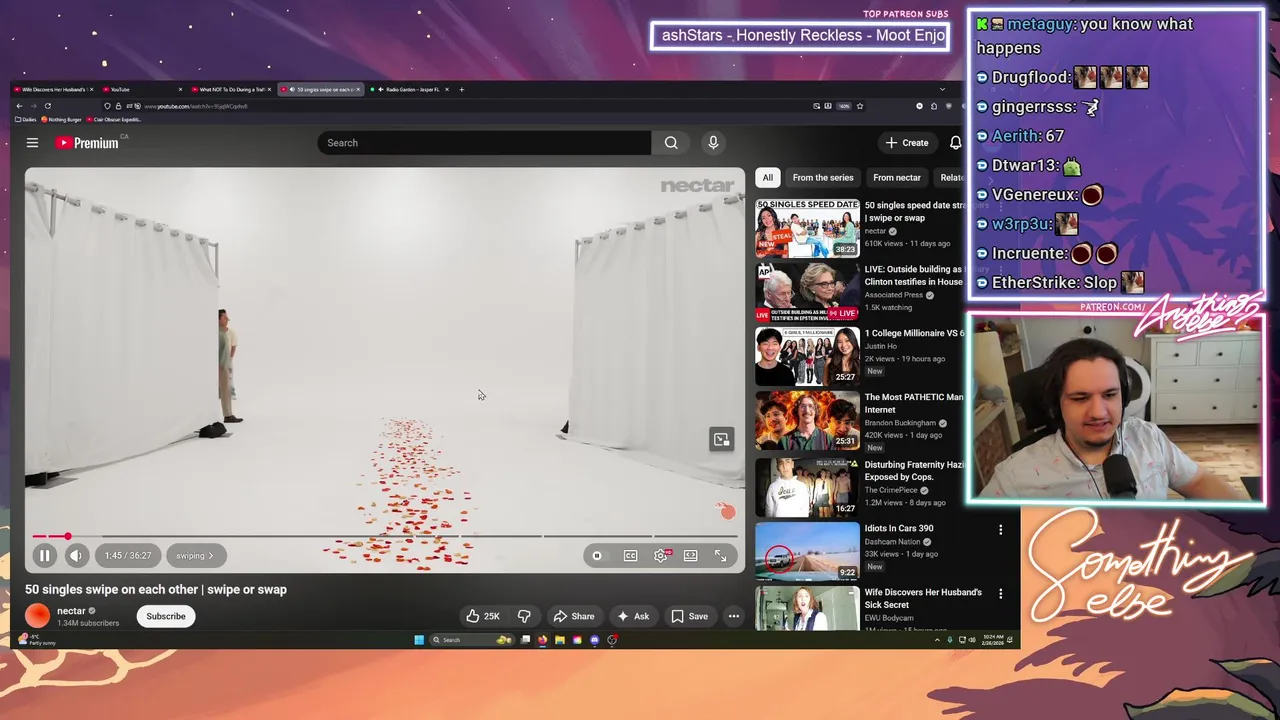Bookmark this page star icon

859,106
